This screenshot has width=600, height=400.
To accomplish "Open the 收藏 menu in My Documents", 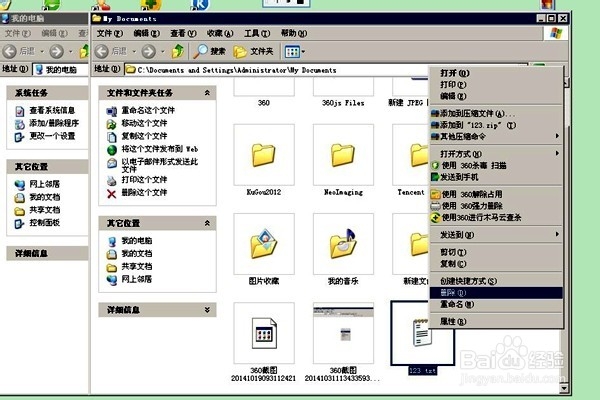I will point(220,33).
